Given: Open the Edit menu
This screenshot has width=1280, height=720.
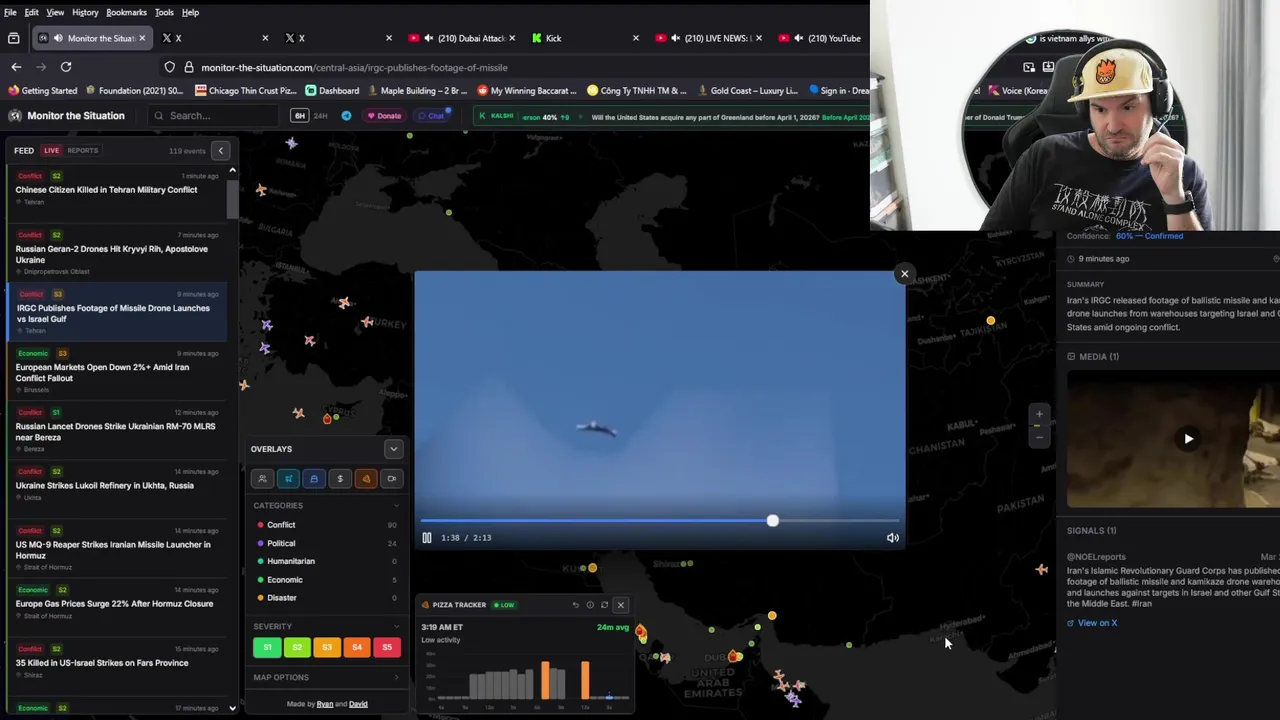Looking at the screenshot, I should 32,12.
